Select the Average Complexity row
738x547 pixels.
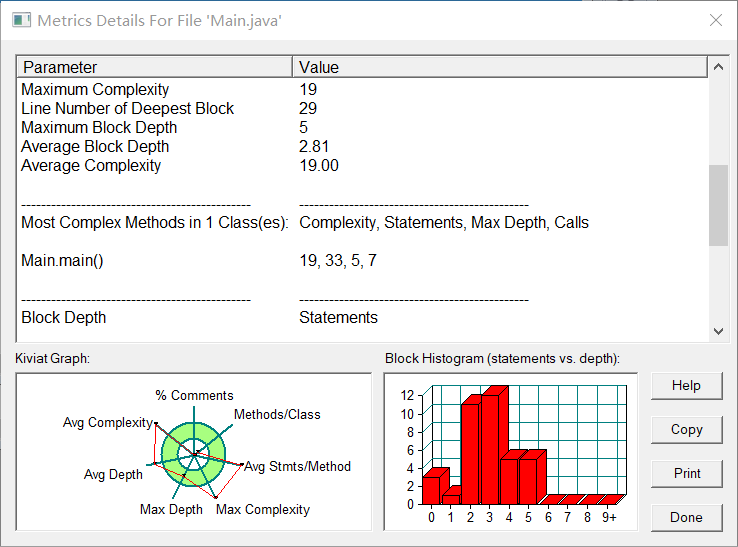coord(362,165)
